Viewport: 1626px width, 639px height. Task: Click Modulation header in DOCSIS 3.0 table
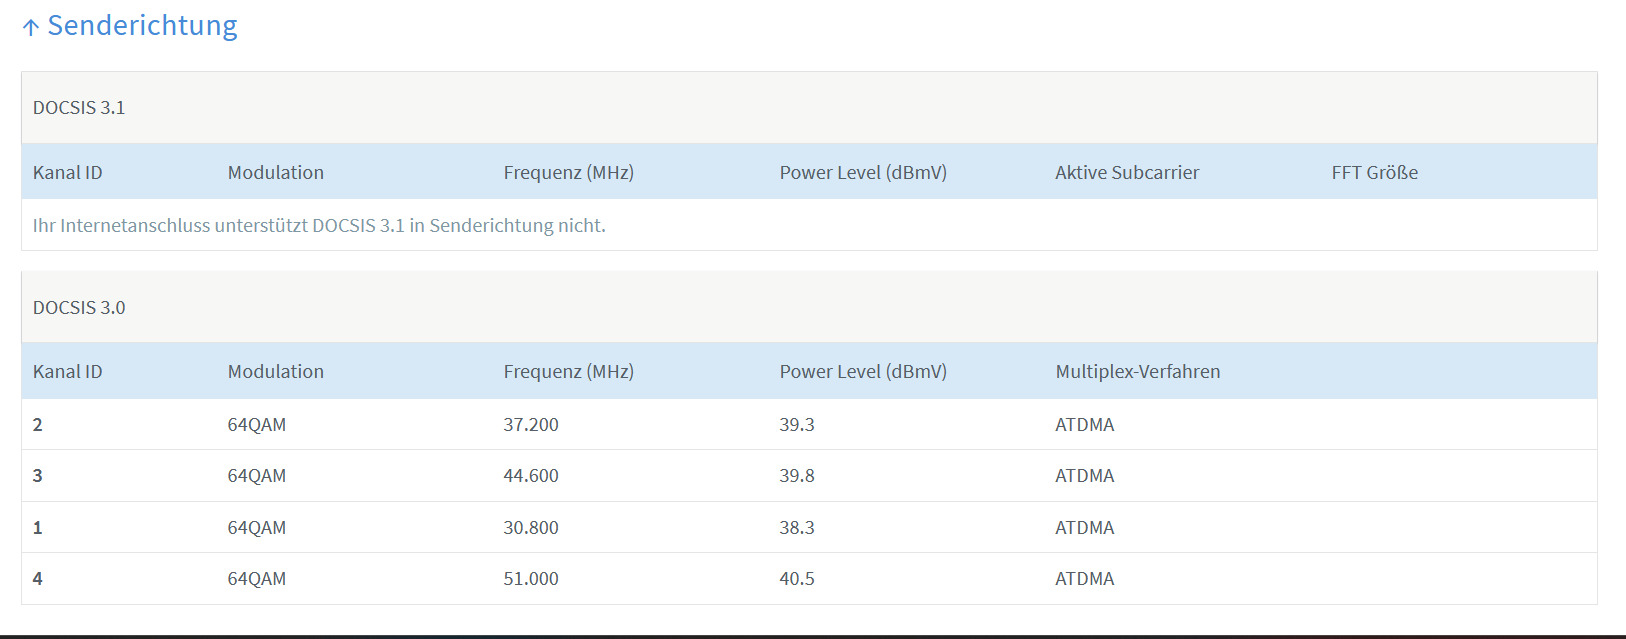pyautogui.click(x=275, y=372)
